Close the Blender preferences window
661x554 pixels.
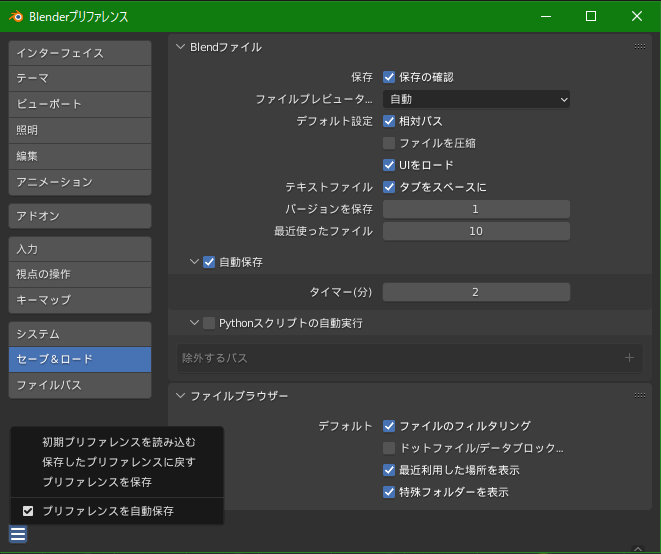coord(637,16)
